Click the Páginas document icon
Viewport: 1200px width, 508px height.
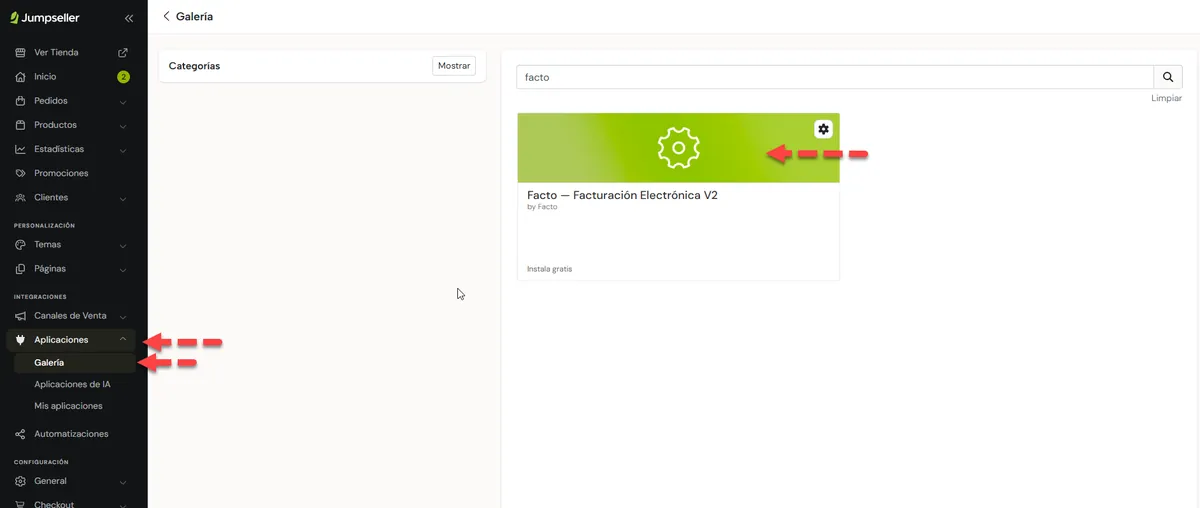(20, 269)
